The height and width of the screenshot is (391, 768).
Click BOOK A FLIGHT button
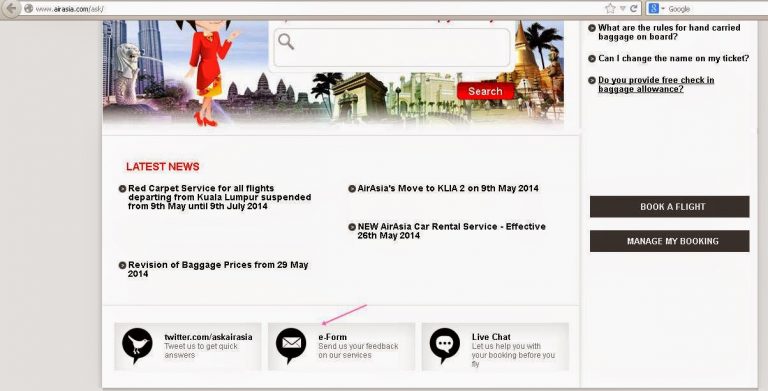pos(670,207)
